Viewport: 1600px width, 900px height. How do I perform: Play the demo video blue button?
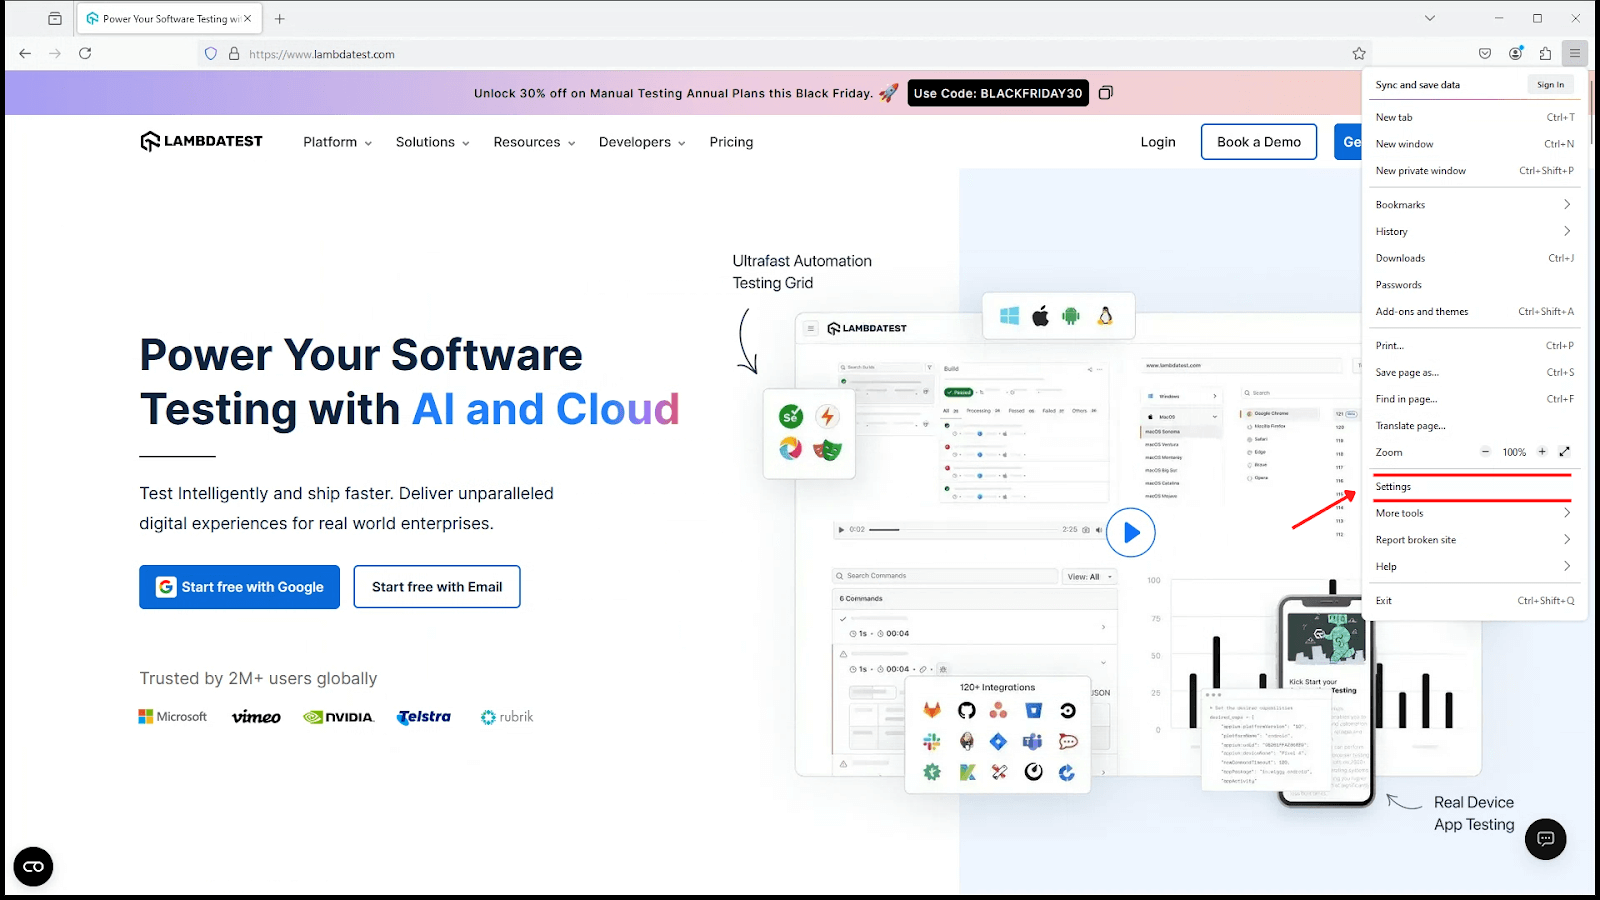pos(1131,533)
